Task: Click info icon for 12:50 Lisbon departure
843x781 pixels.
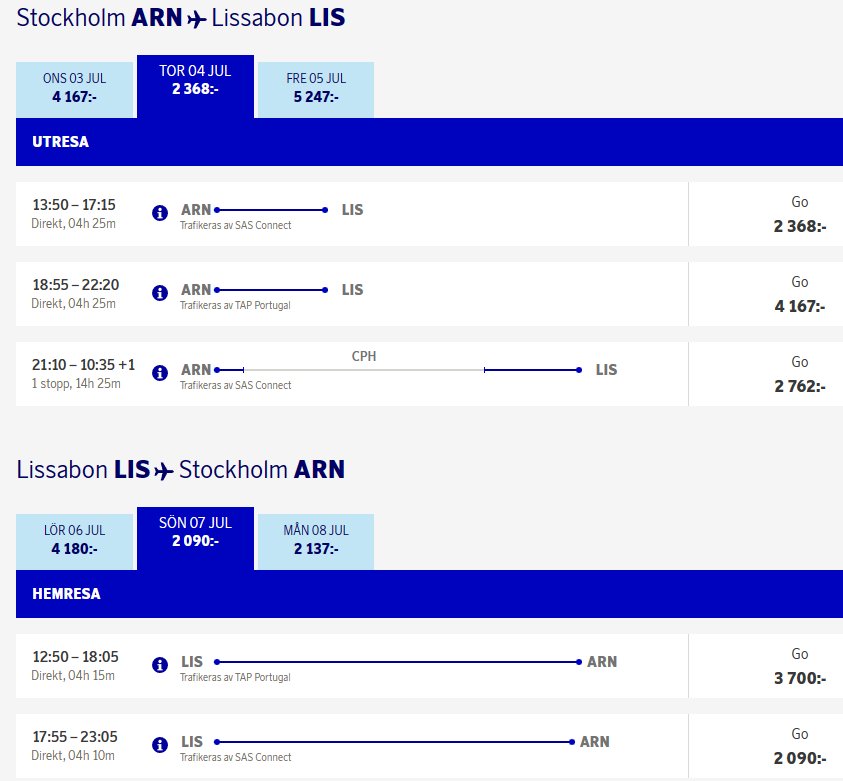Action: [x=160, y=665]
